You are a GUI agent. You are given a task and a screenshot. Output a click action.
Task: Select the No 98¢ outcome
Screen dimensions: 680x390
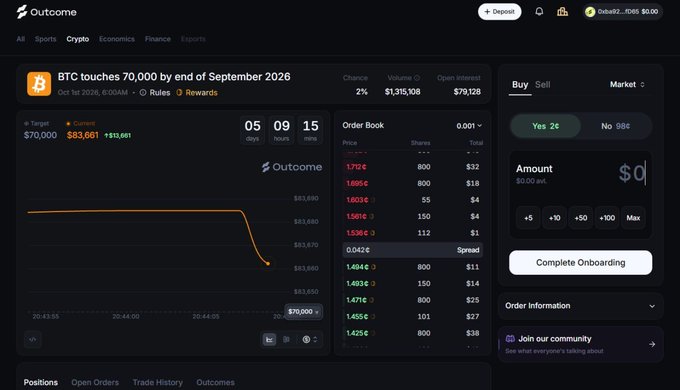pos(615,126)
